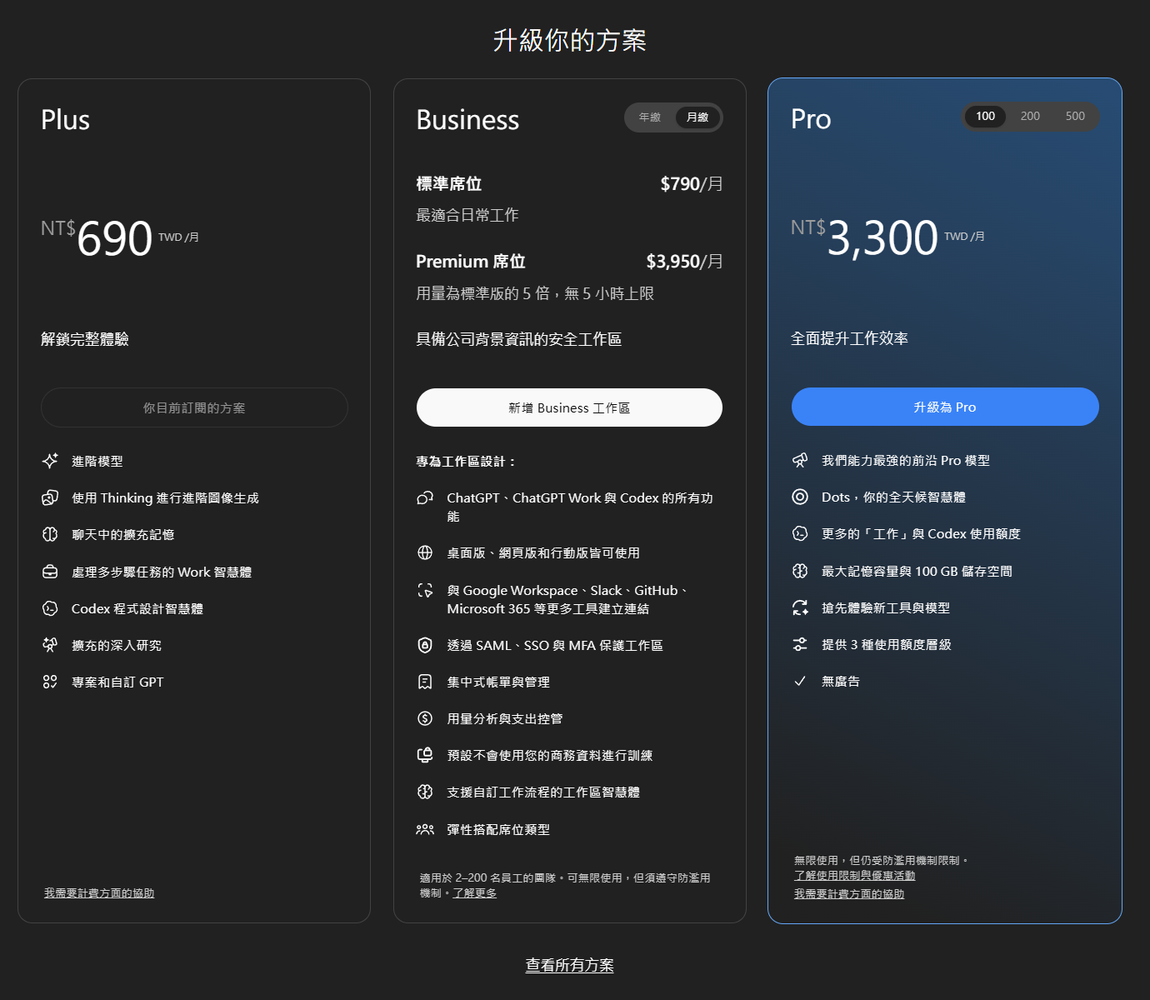1150x1000 pixels.
Task: Click Codex icon beside Codex 程式設計智慧體
Action: 50,608
